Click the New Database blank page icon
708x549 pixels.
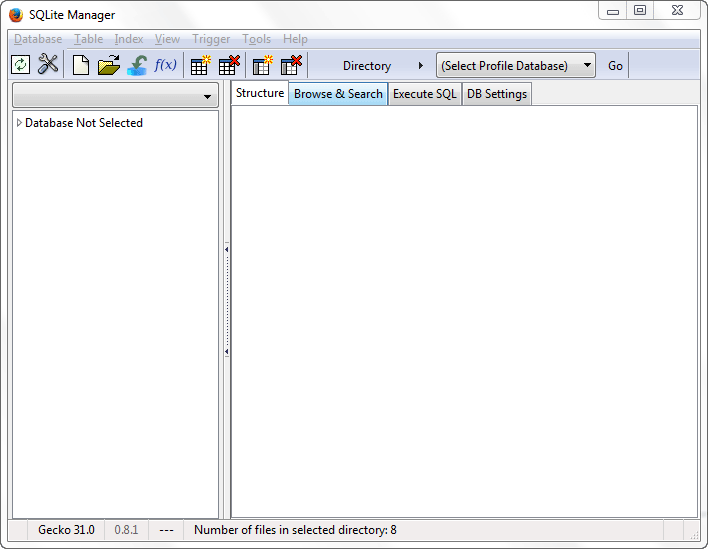coord(81,65)
